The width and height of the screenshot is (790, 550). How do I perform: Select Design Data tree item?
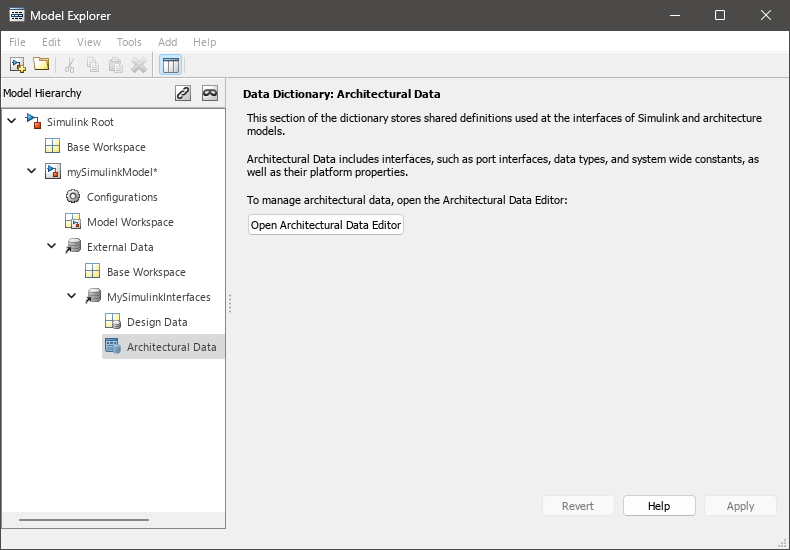pos(157,322)
